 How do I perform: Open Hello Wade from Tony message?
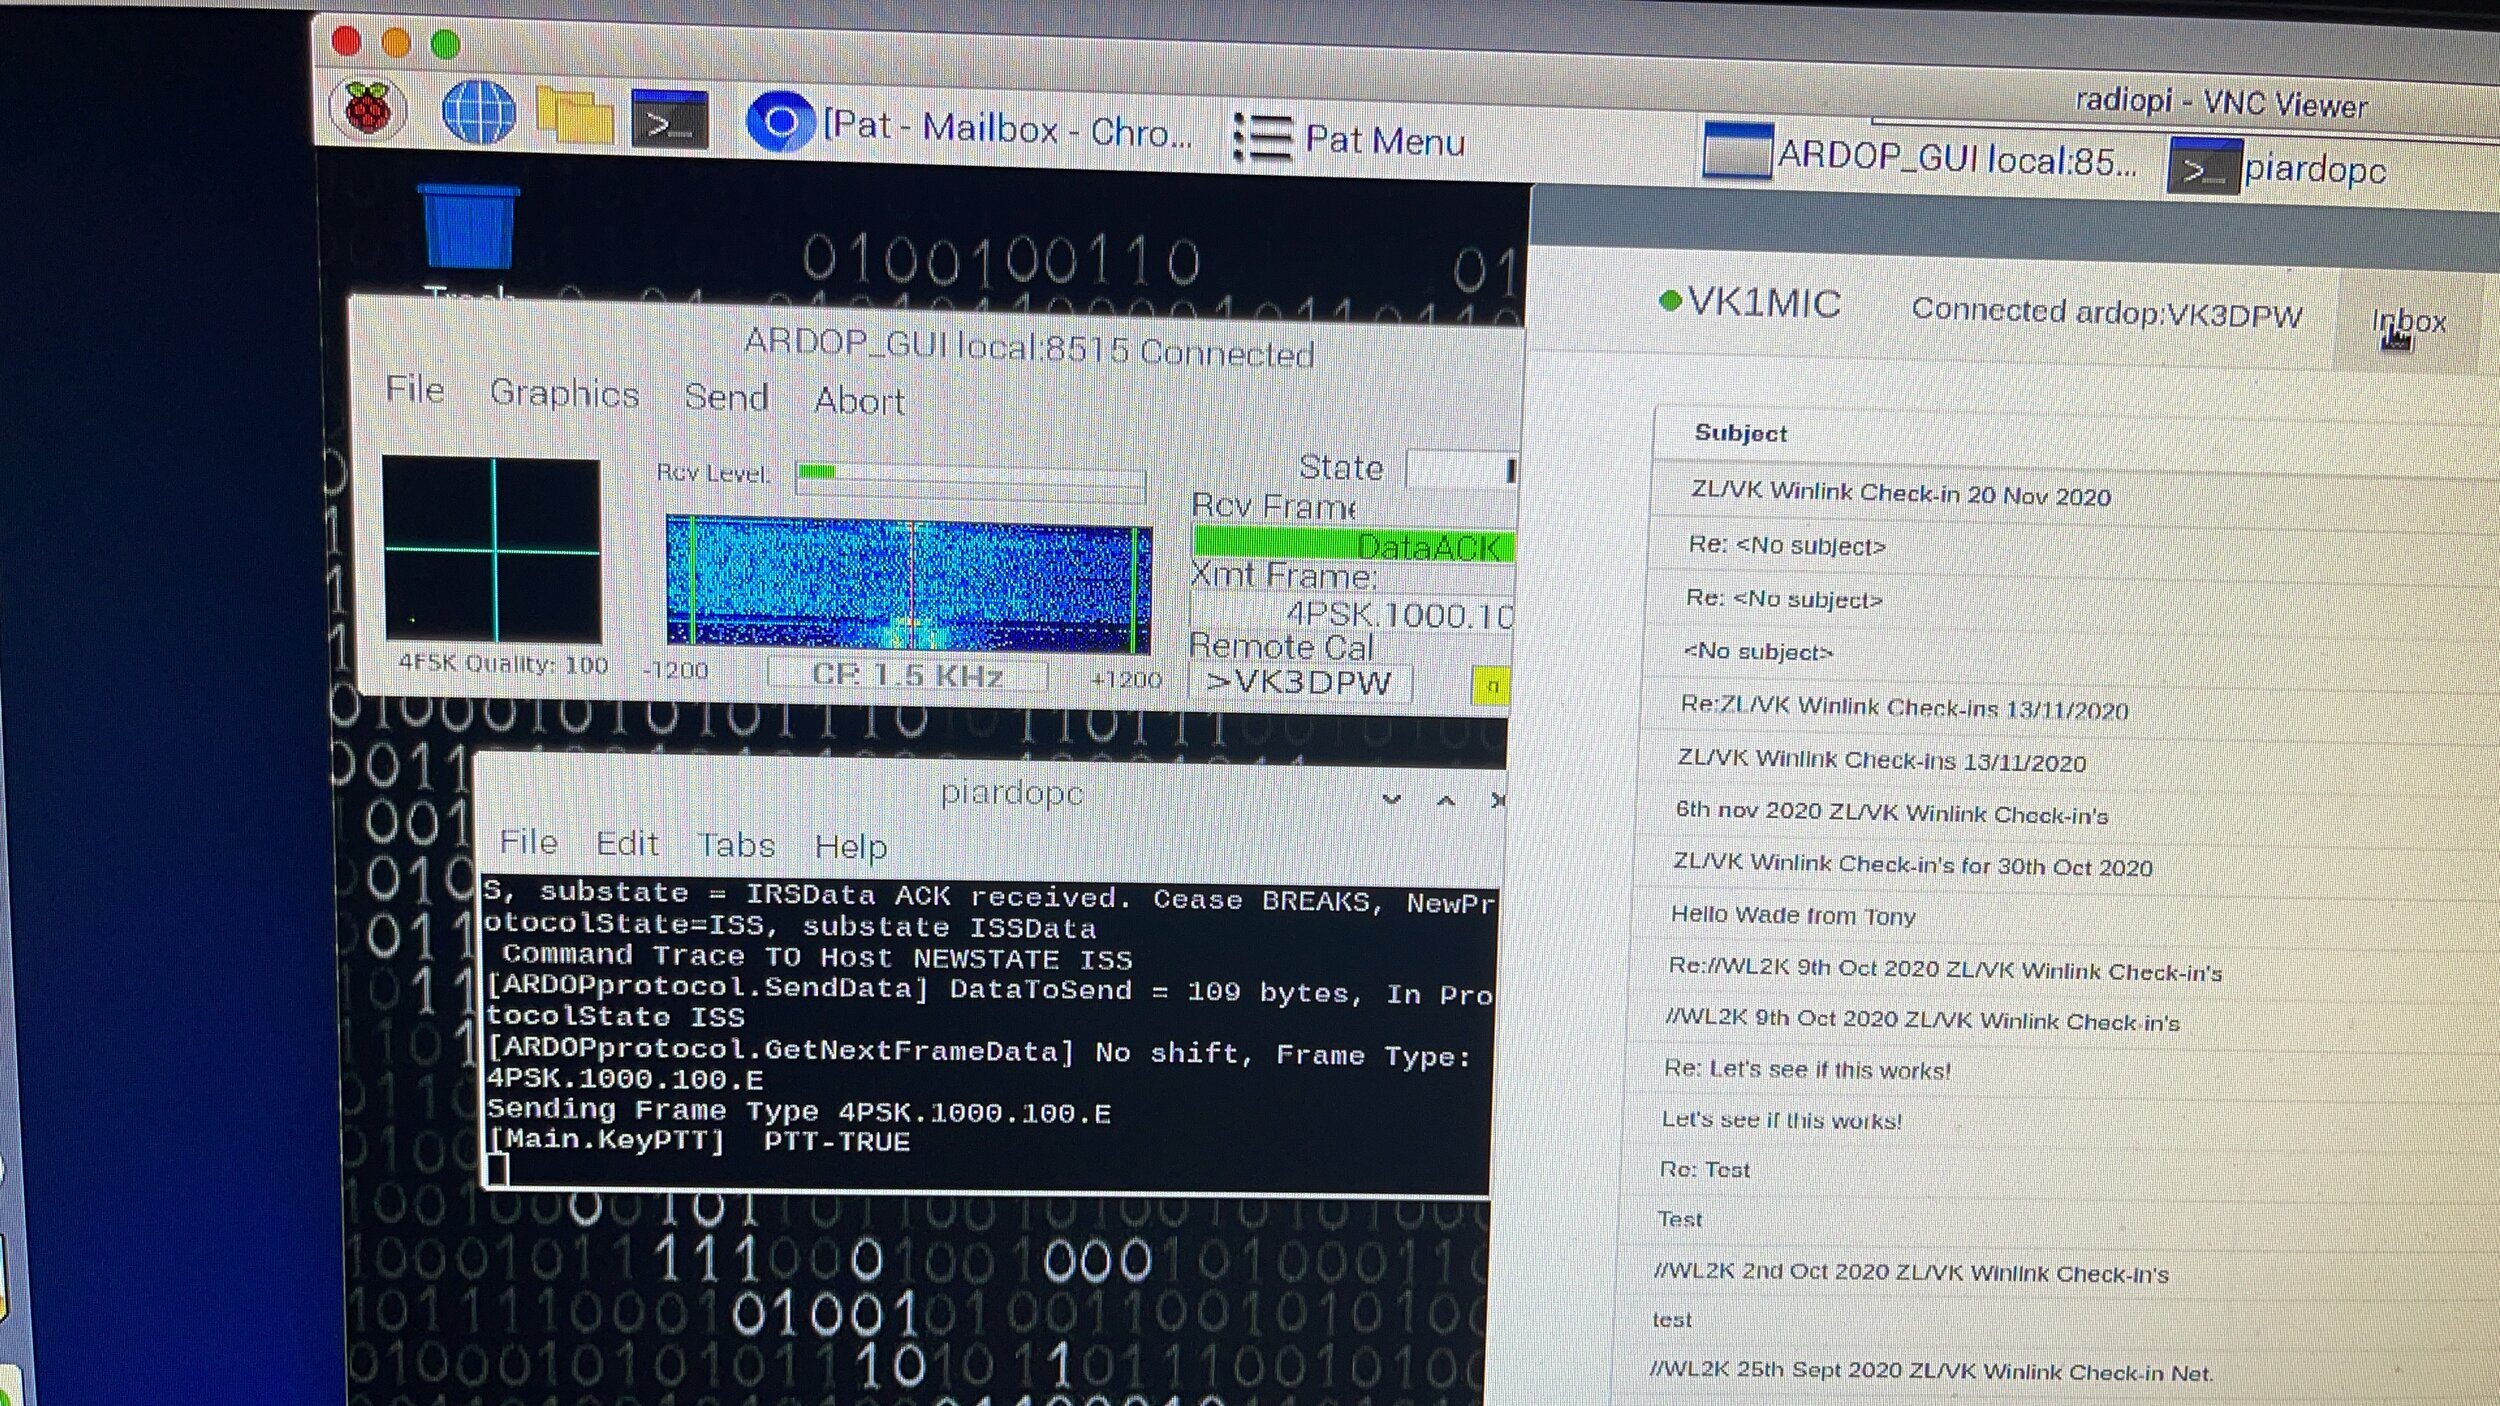[1793, 915]
